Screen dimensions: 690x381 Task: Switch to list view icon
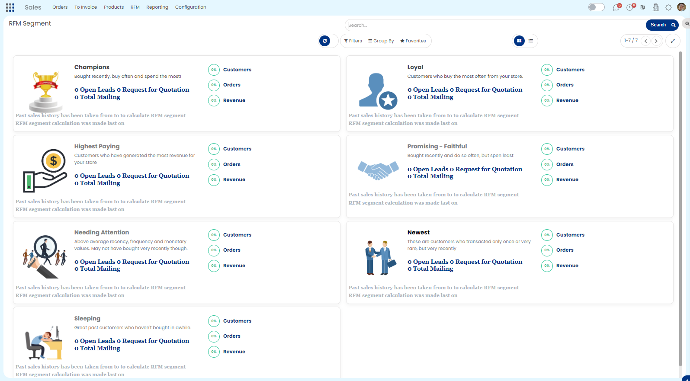coord(531,41)
